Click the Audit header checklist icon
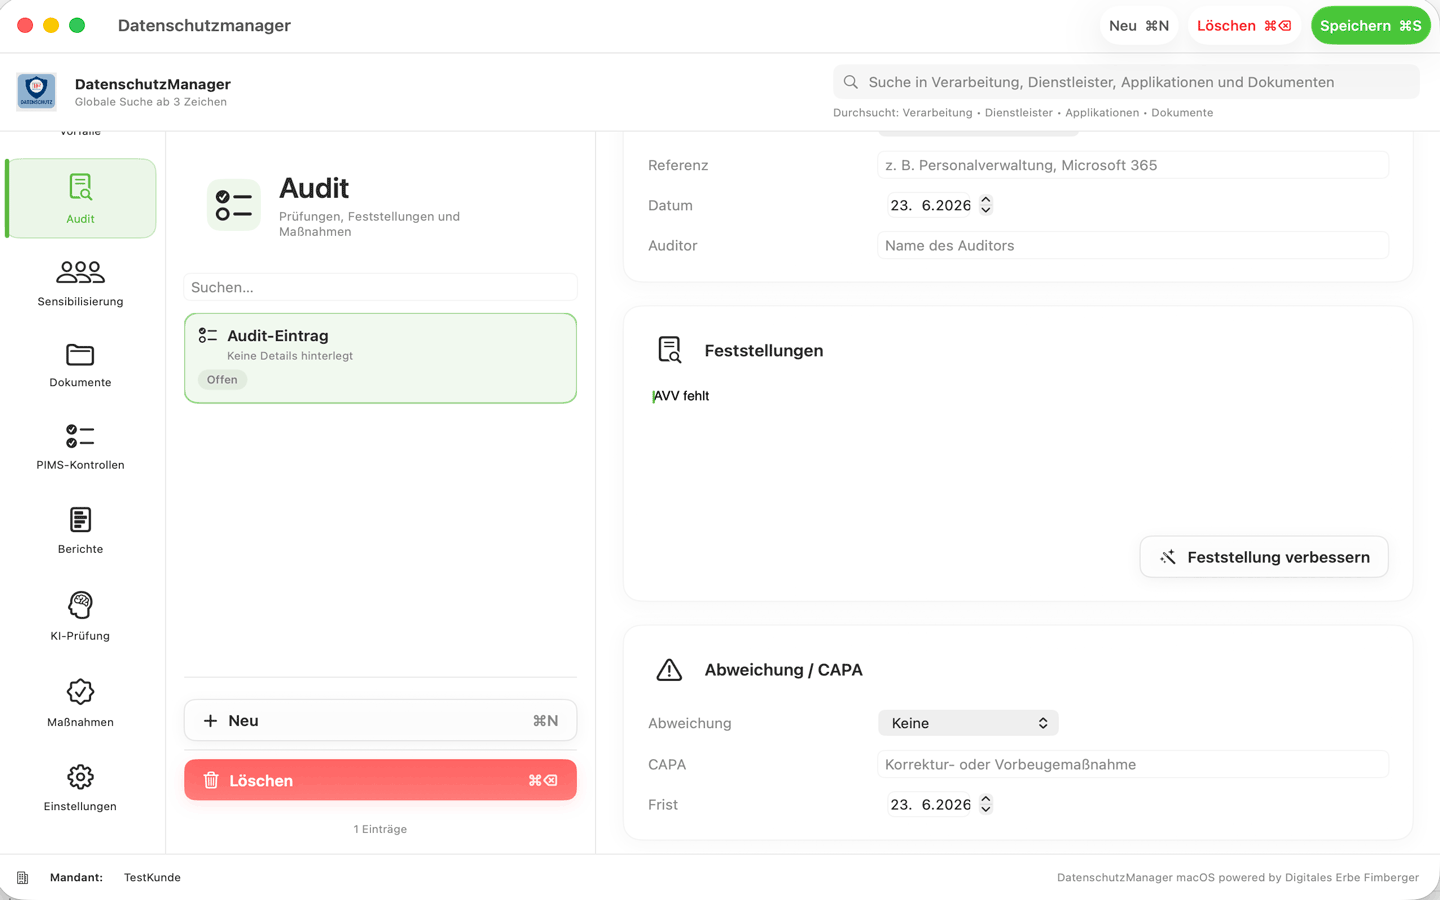1440x900 pixels. pos(234,205)
